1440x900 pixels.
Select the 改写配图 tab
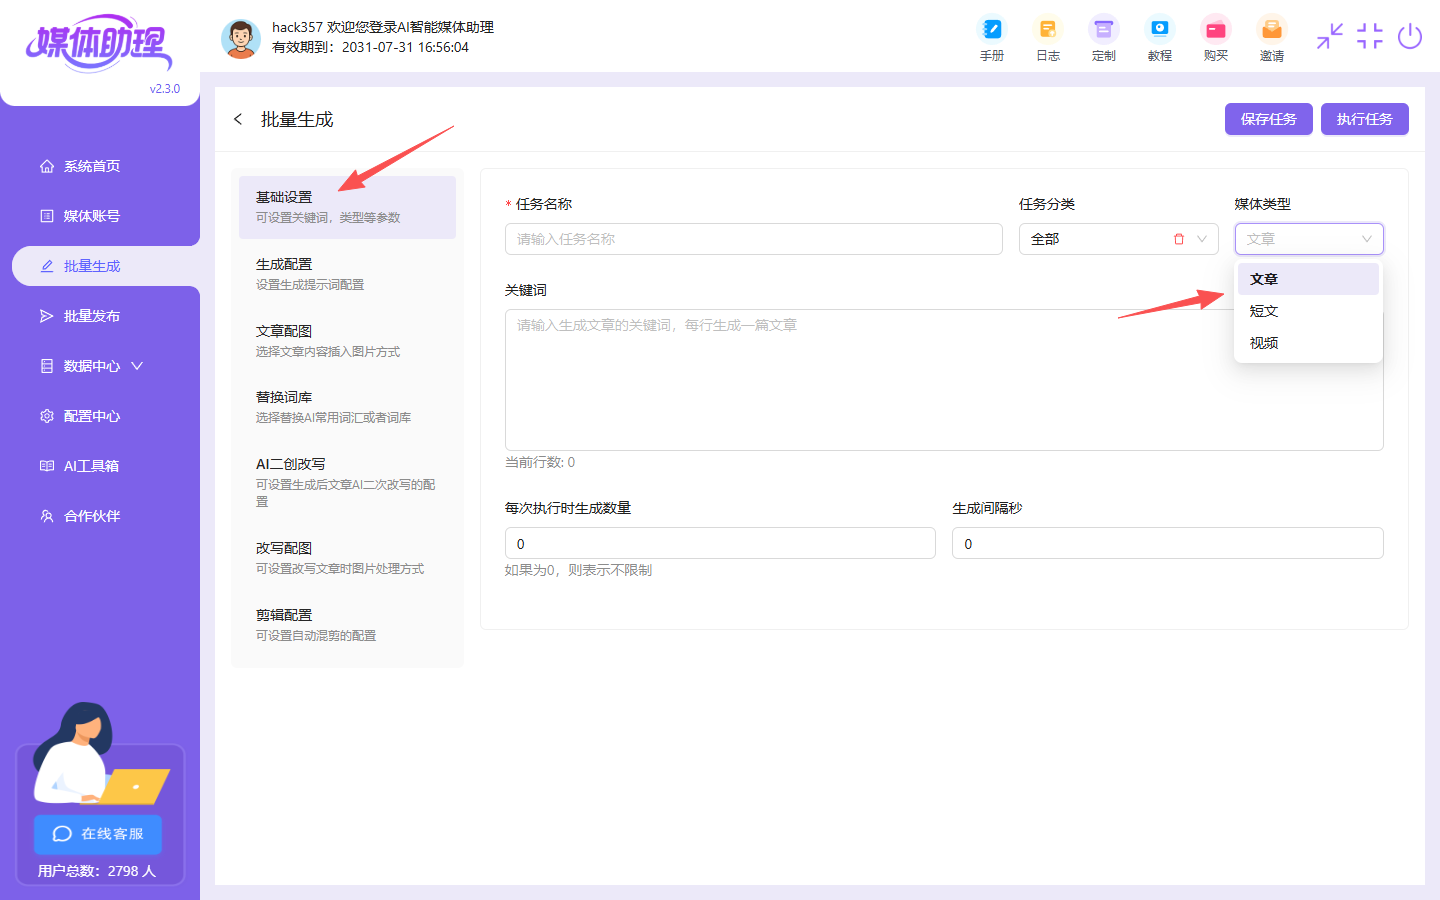(x=347, y=558)
